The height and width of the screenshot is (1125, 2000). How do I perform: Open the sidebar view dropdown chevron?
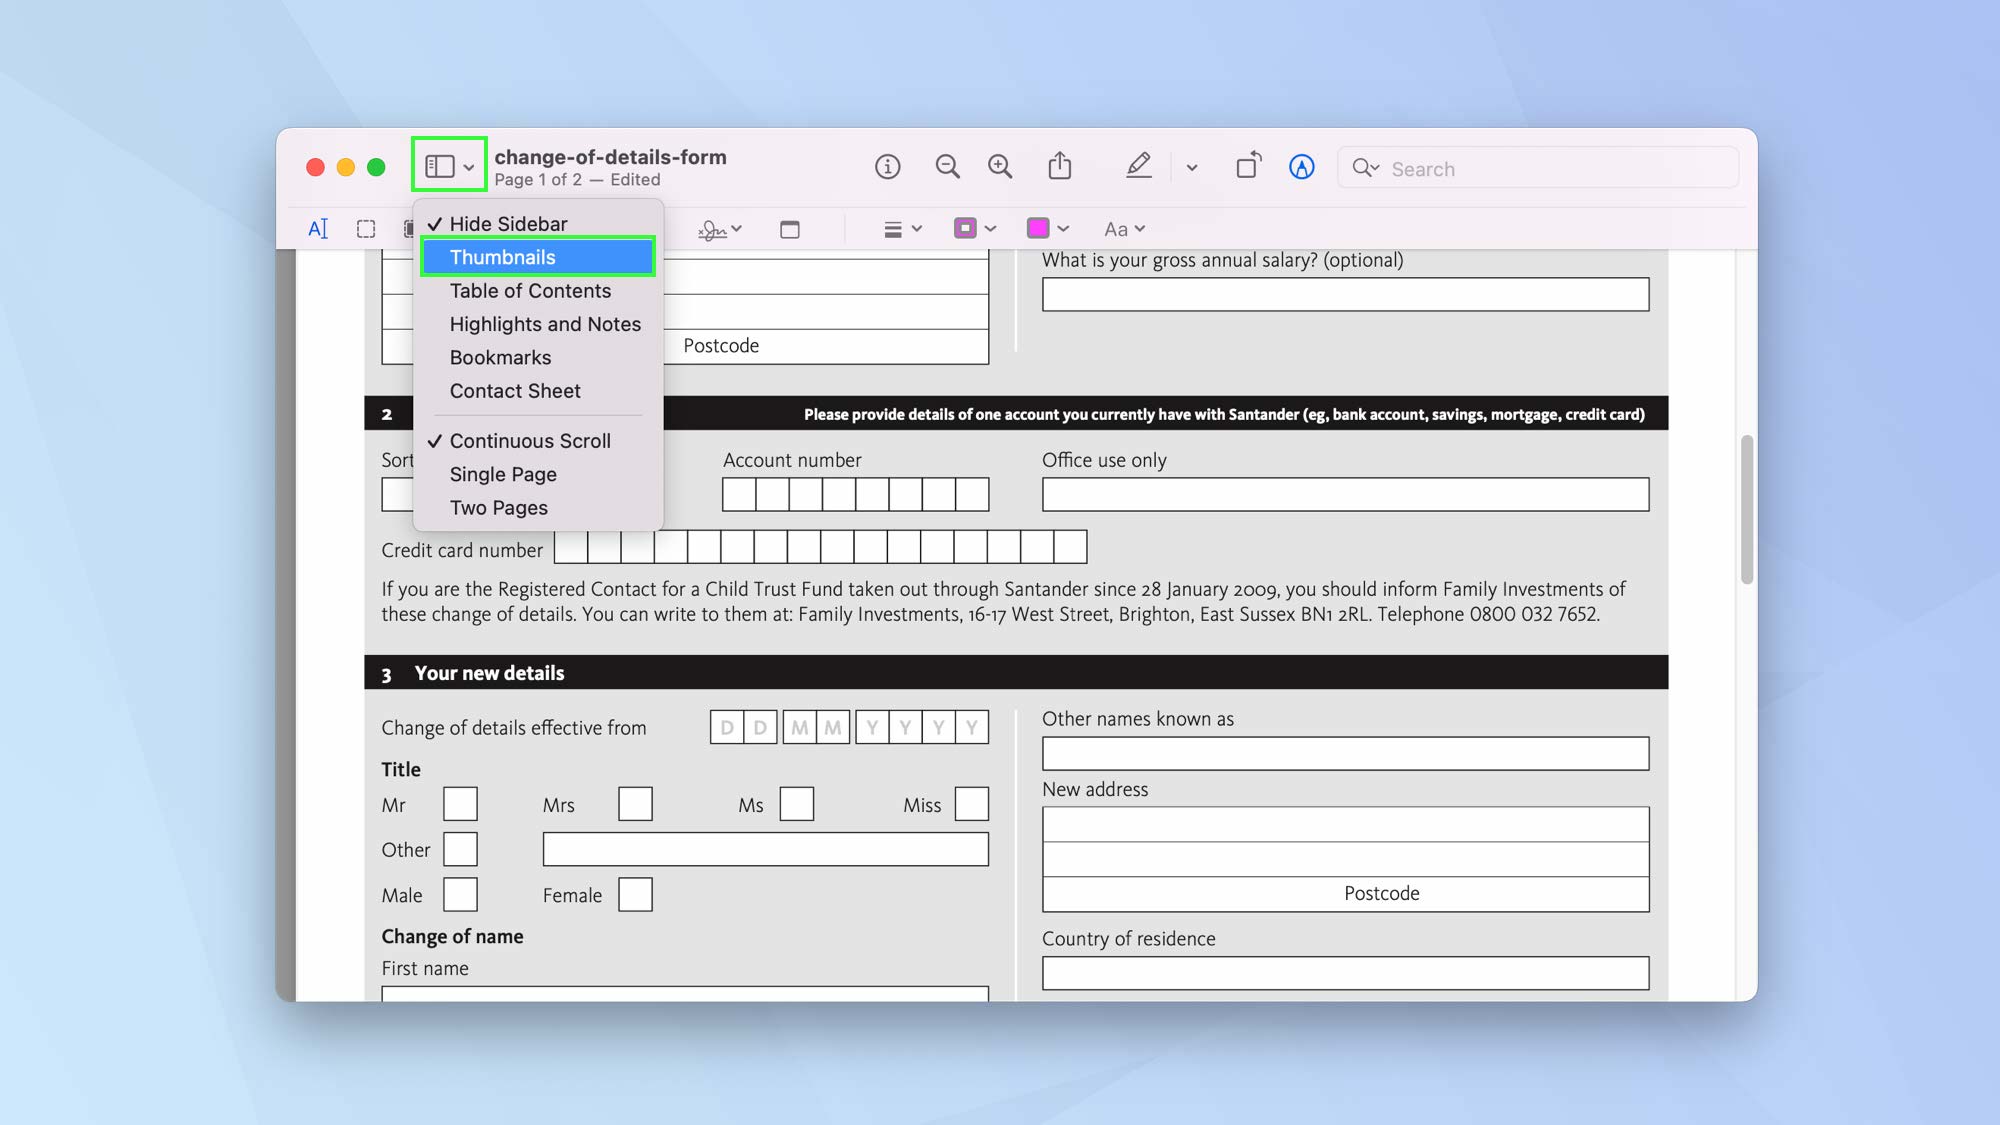(468, 165)
